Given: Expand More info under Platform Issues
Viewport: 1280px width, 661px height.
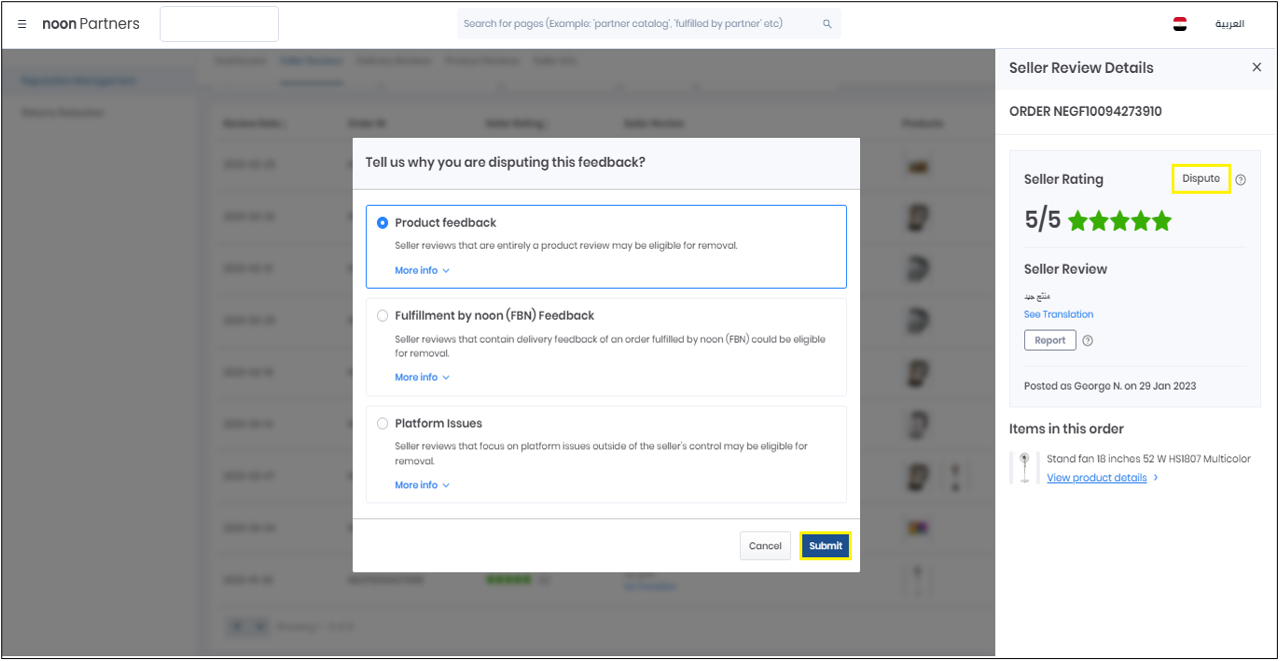Looking at the screenshot, I should point(422,485).
